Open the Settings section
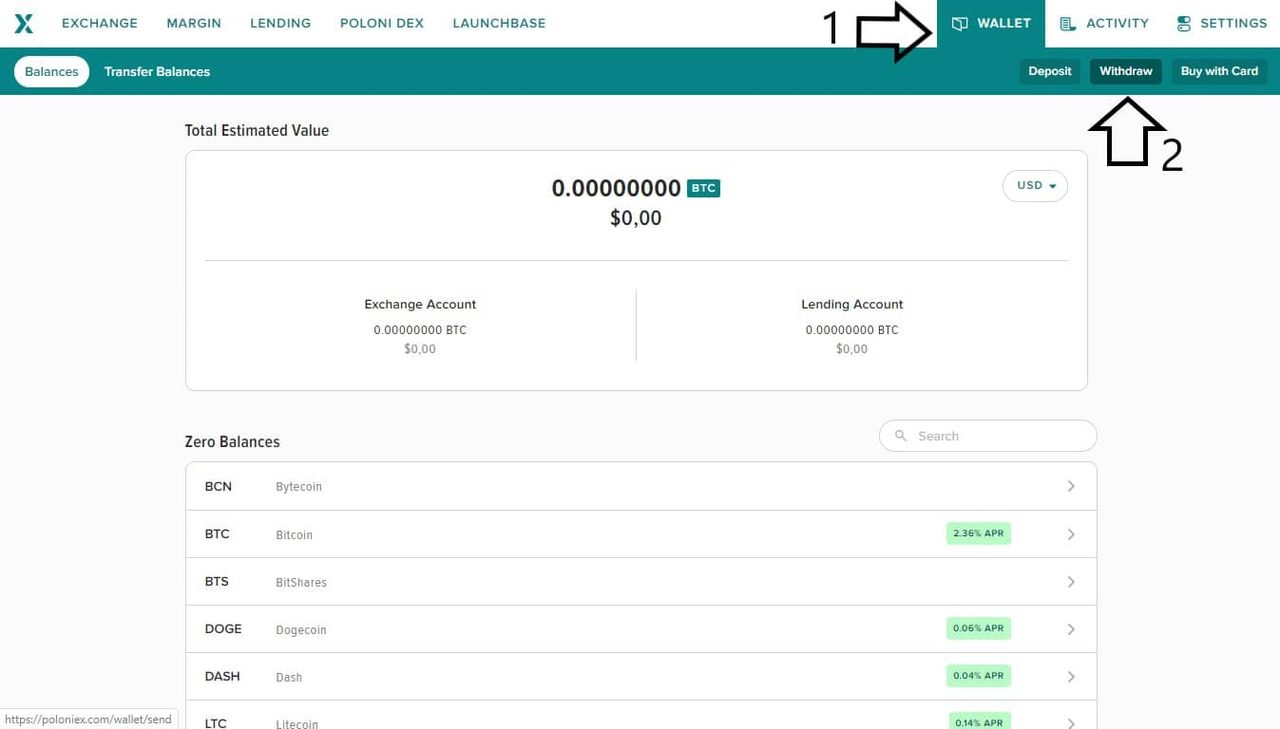 1222,23
